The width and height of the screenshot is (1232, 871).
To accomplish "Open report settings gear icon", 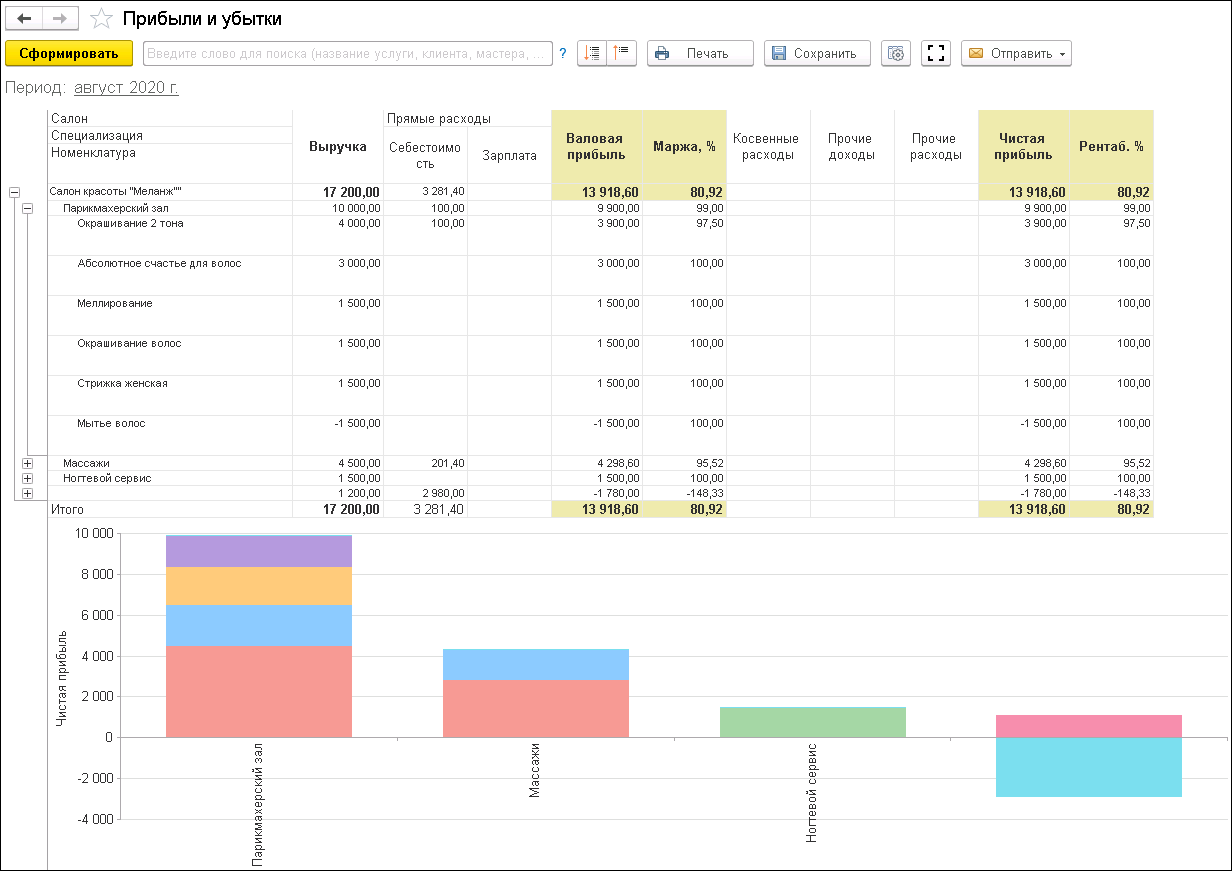I will click(896, 54).
